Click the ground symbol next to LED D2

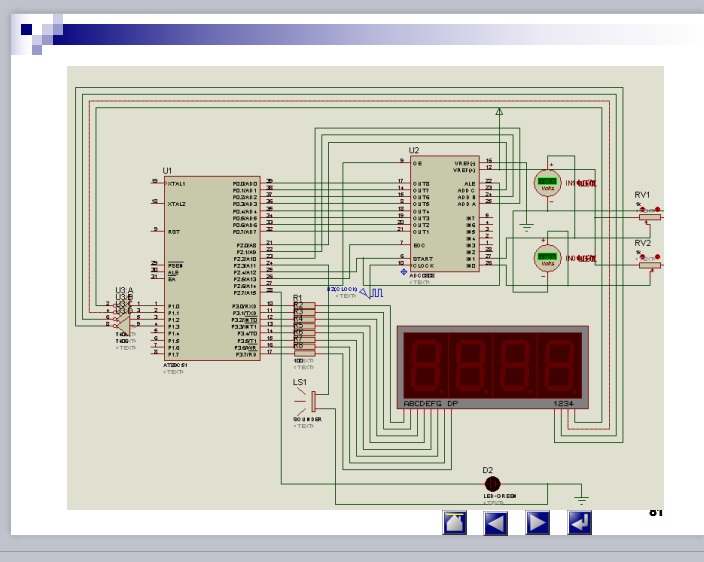click(580, 495)
